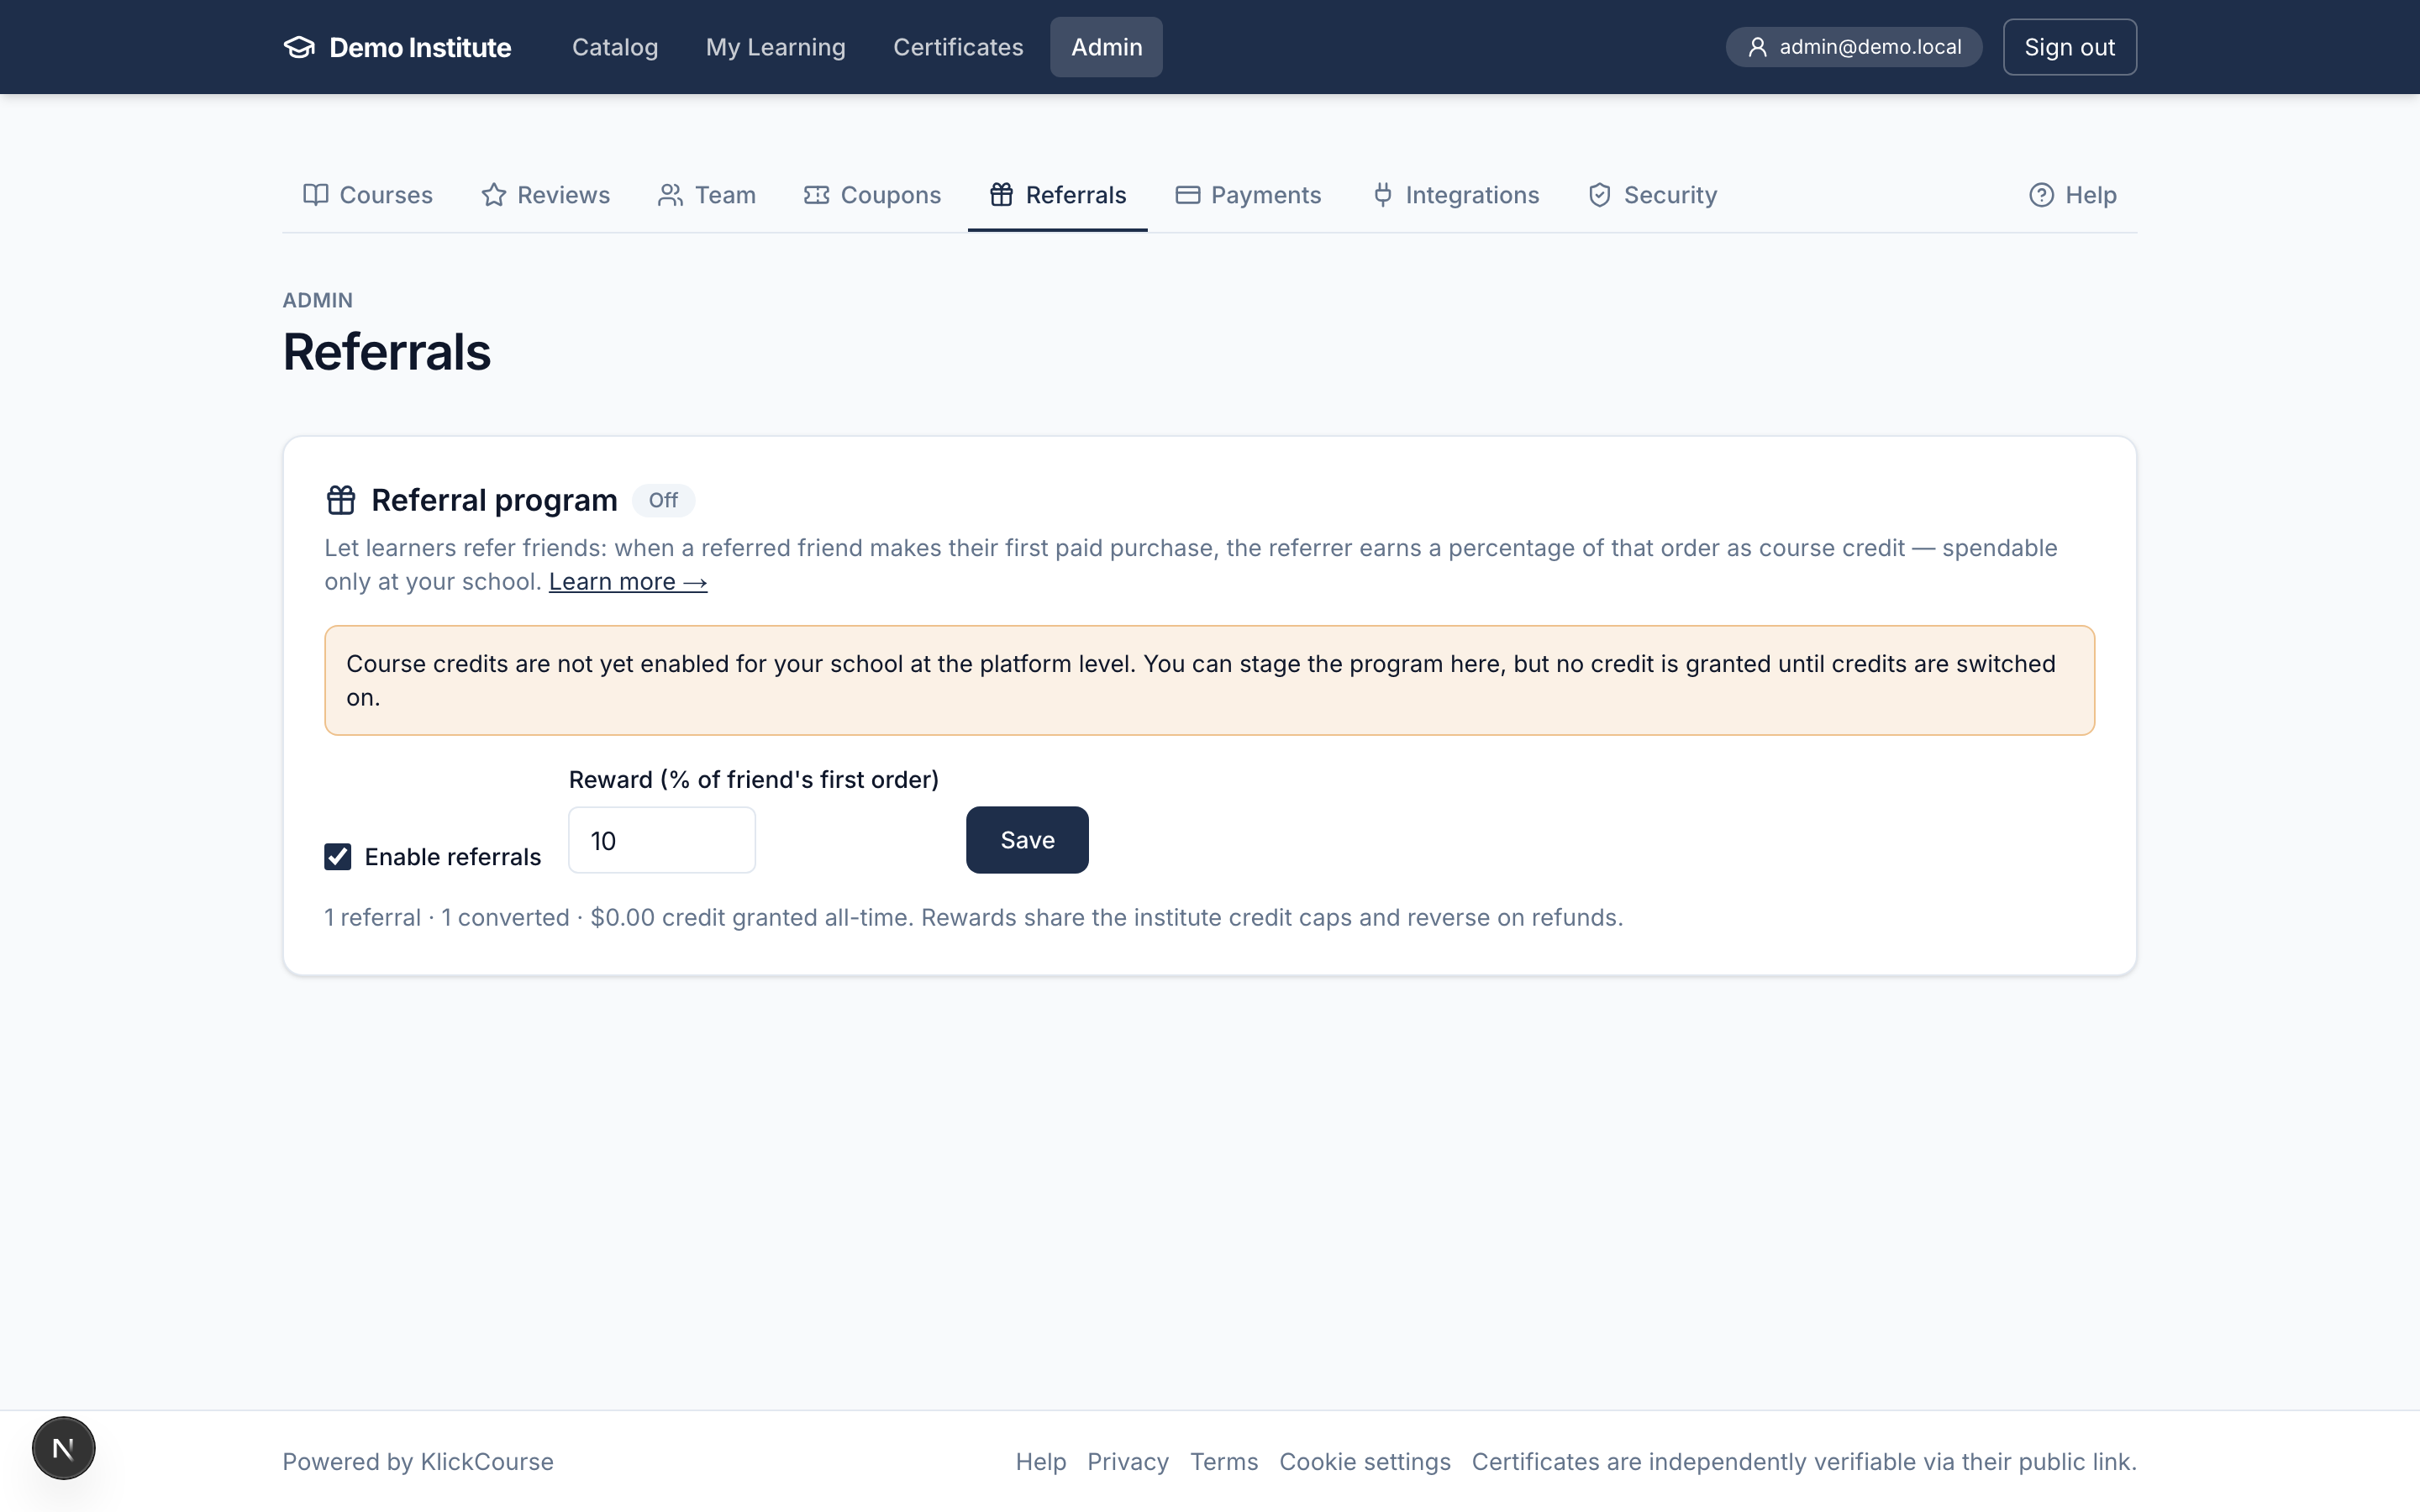Screen dimensions: 2420x1512
Task: Select the Admin nav item
Action: click(x=1106, y=47)
